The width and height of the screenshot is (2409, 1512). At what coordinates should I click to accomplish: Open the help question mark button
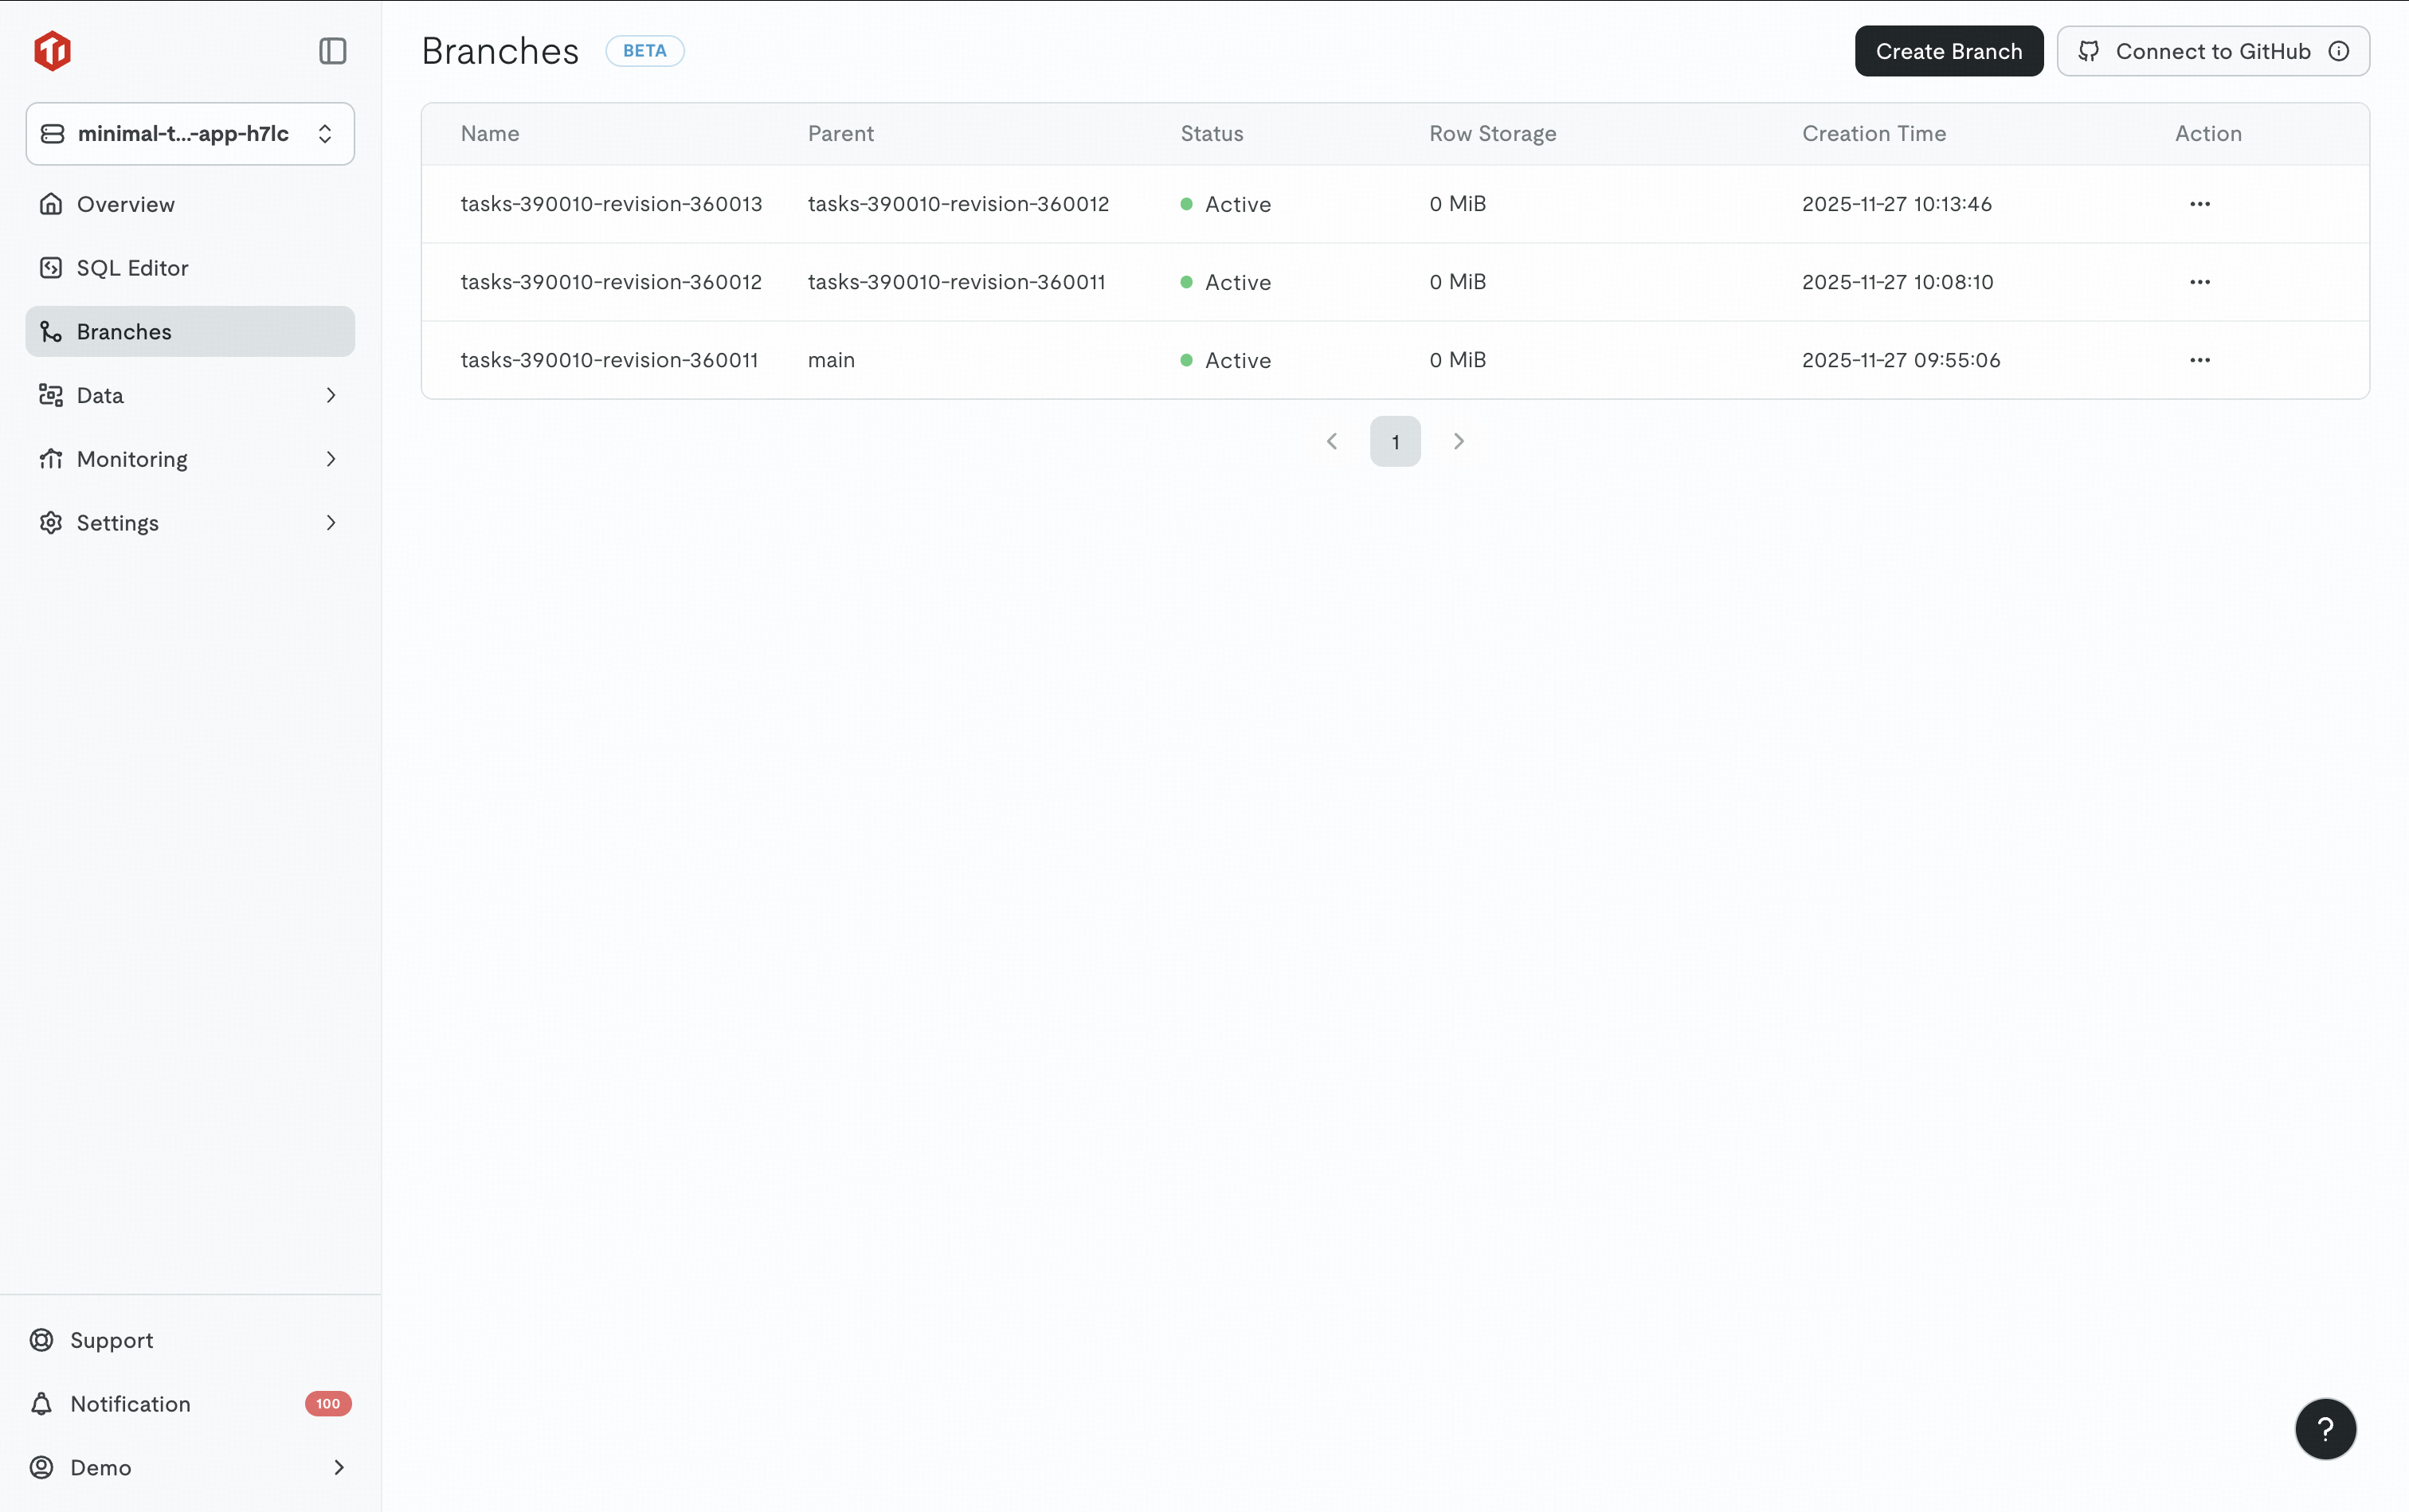click(x=2325, y=1429)
